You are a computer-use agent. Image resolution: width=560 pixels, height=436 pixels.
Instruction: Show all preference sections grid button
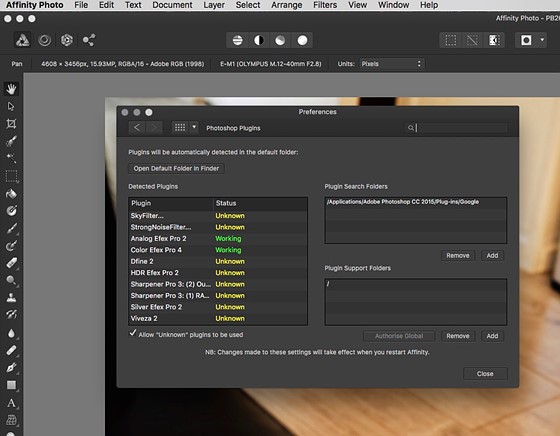(x=180, y=127)
